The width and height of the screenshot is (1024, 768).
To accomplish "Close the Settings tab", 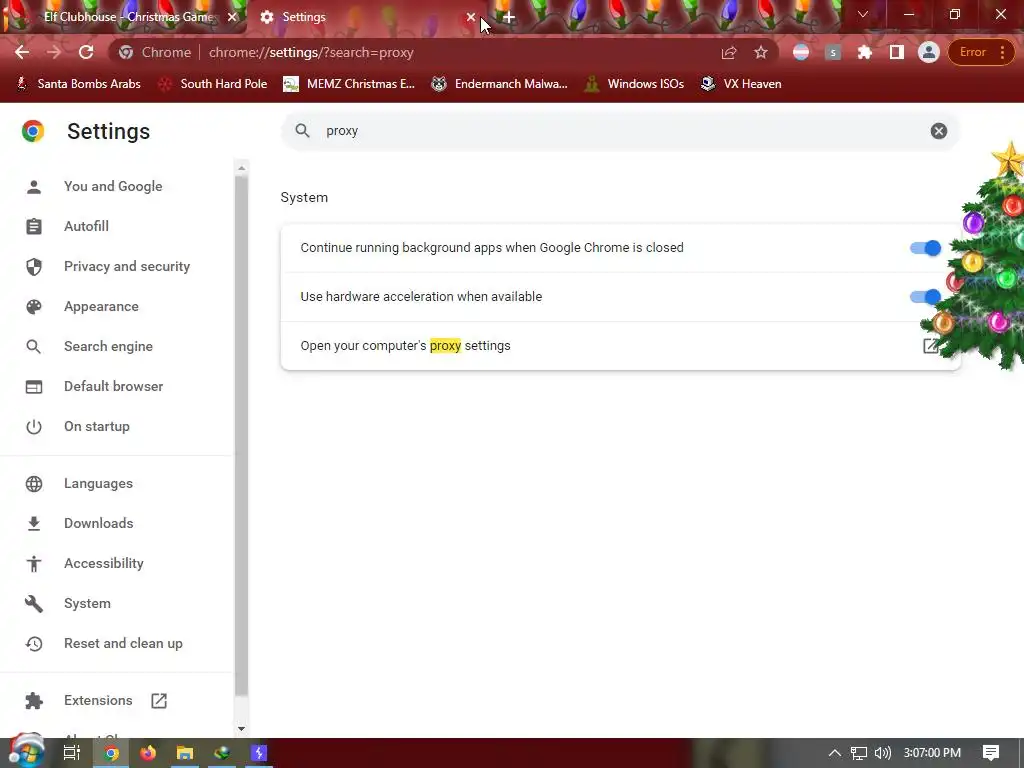I will [x=471, y=17].
